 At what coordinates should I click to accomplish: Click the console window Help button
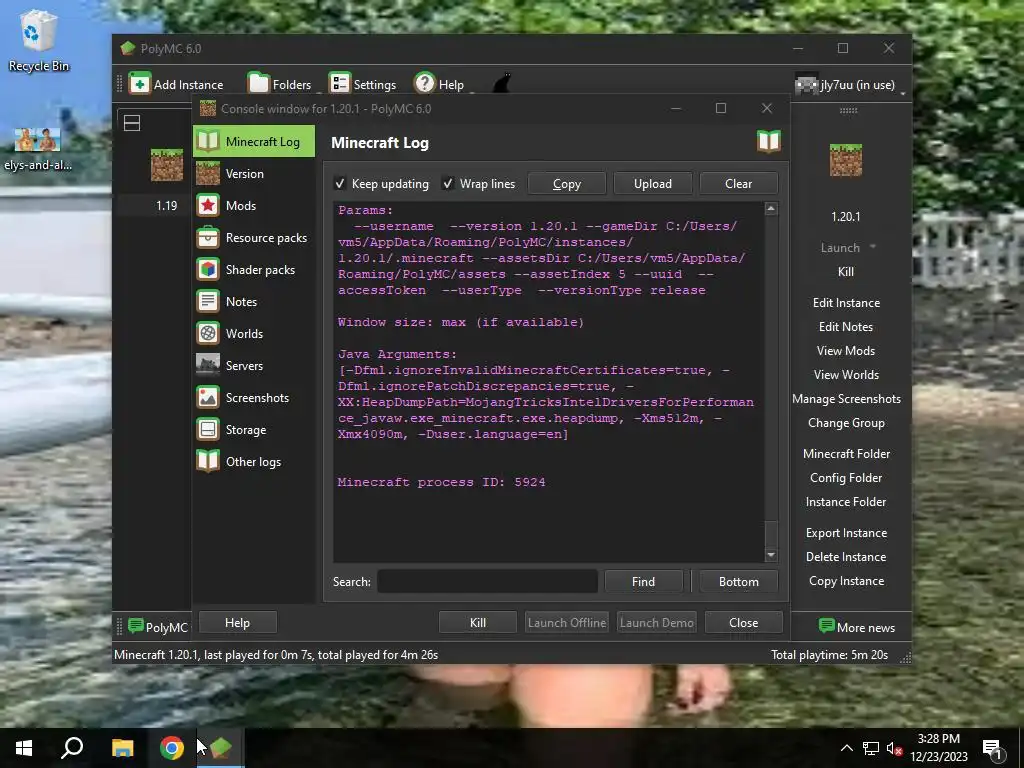point(237,623)
